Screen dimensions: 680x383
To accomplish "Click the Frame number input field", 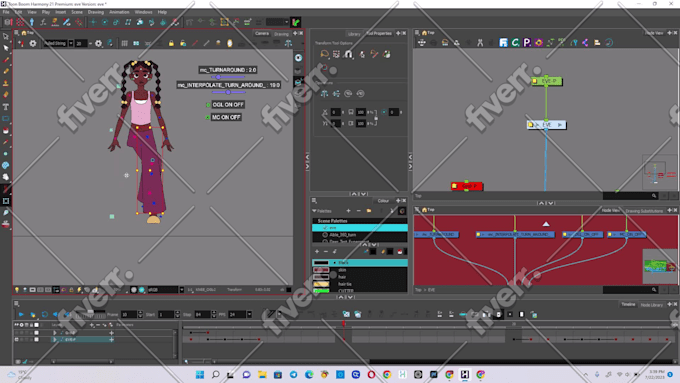I will 129,314.
